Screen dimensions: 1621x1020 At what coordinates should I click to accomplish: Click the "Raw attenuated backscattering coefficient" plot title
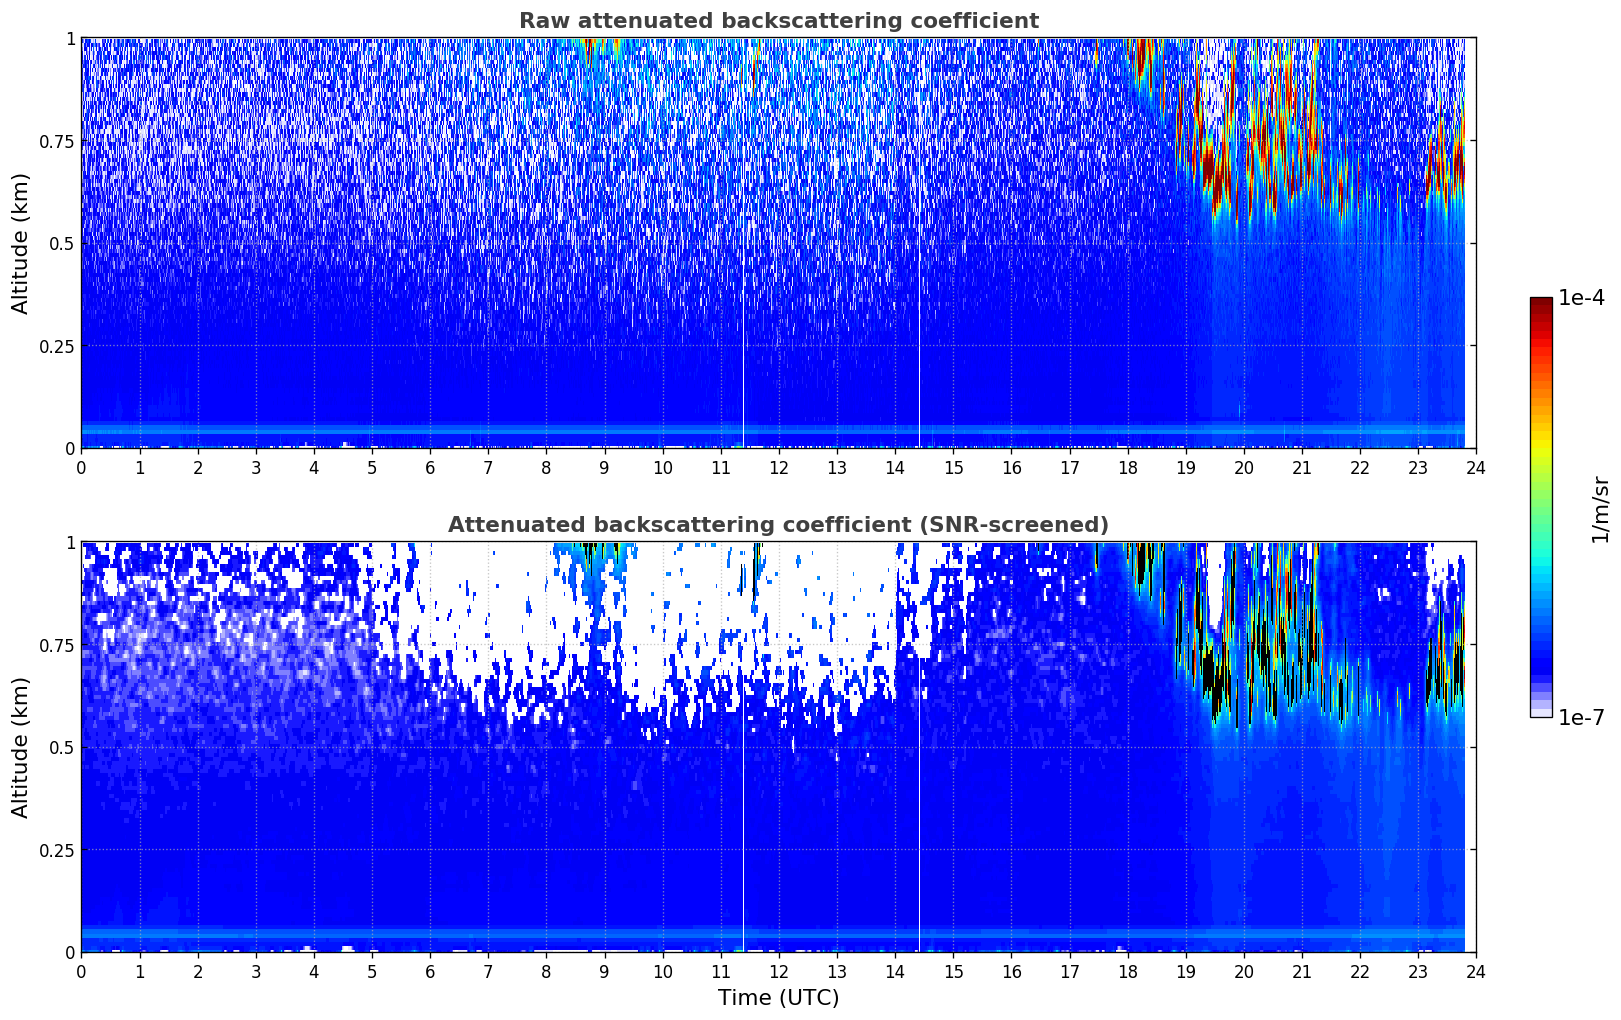click(778, 21)
